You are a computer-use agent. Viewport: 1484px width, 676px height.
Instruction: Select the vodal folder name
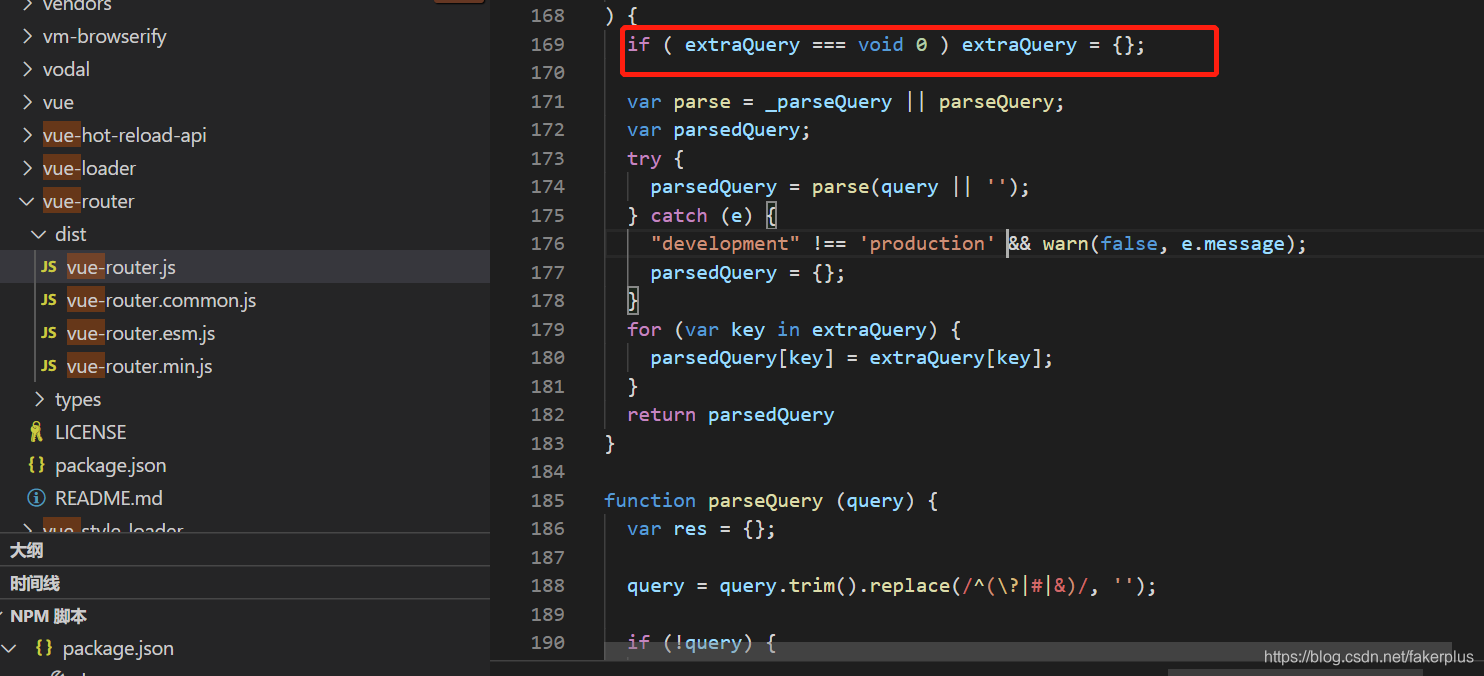click(66, 70)
